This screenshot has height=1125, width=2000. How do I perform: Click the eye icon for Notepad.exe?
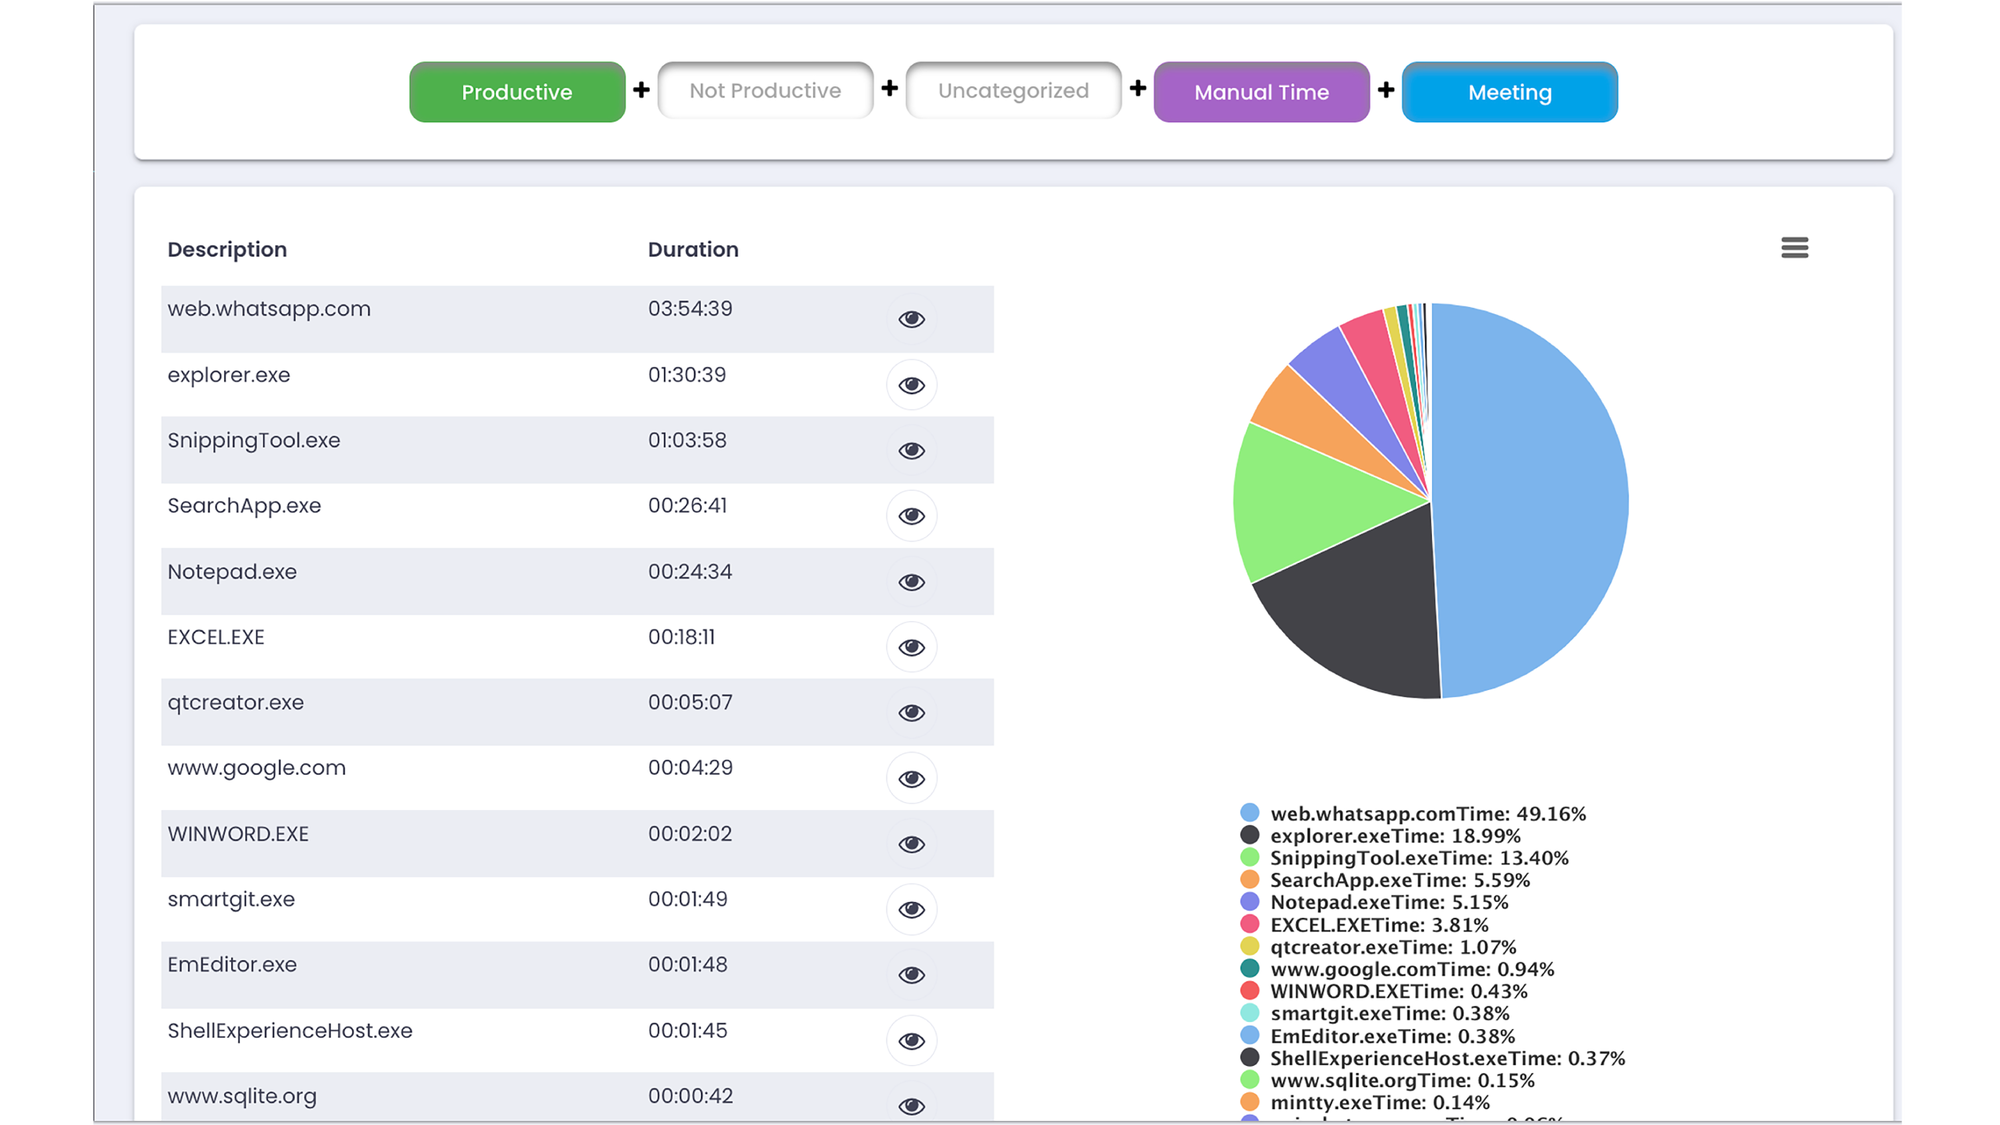click(x=911, y=581)
